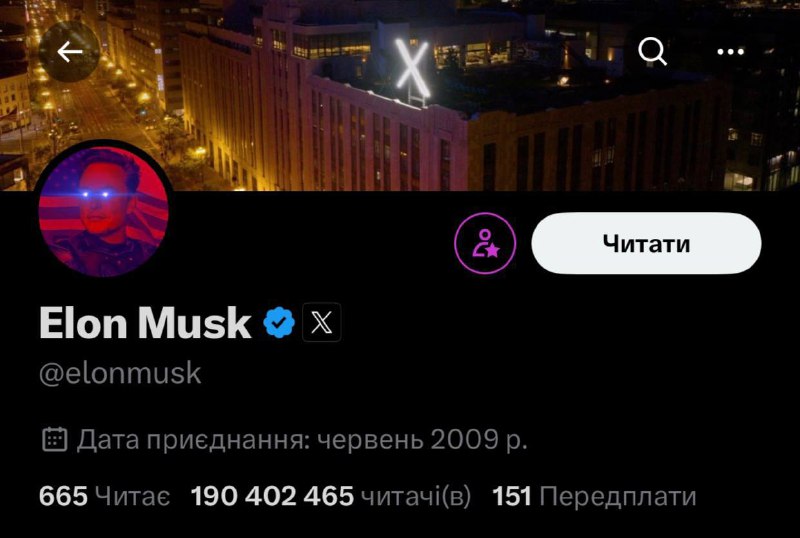800x538 pixels.
Task: Go back using the arrow icon
Action: 69,52
